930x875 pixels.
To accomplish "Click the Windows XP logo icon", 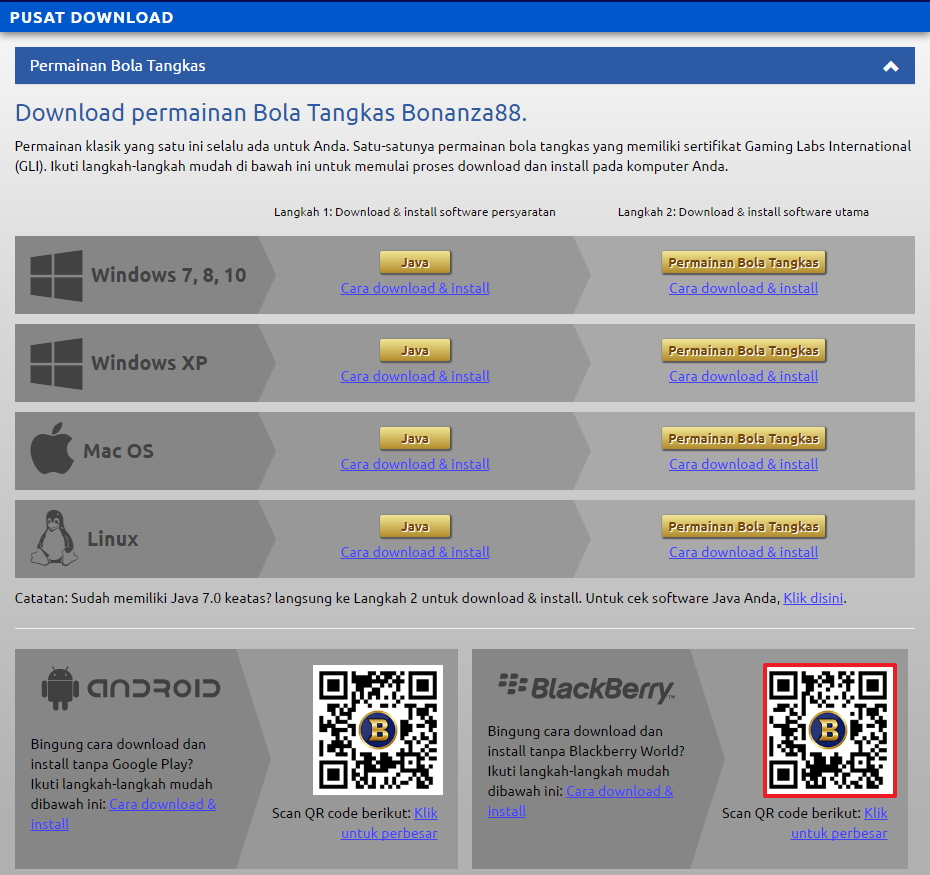I will point(56,364).
